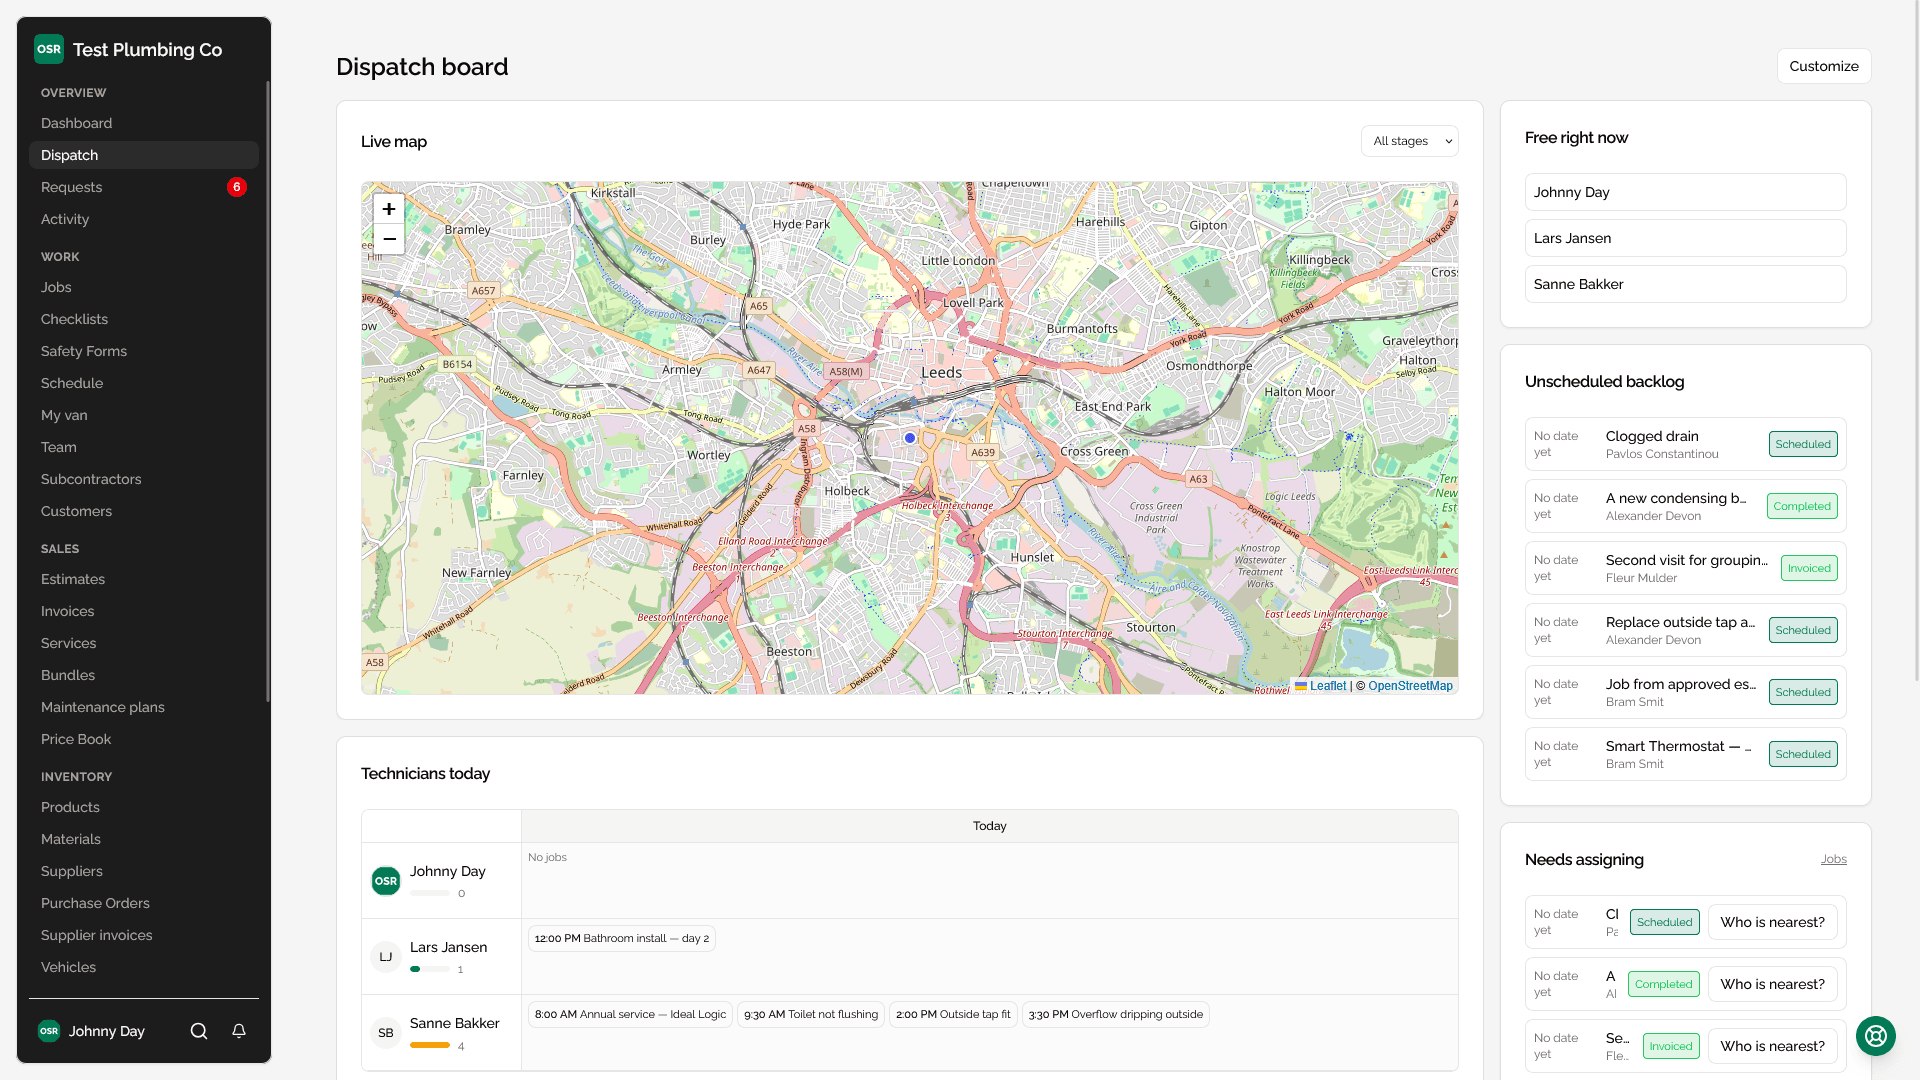Zoom out on the live map
This screenshot has width=1920, height=1080.
tap(389, 239)
